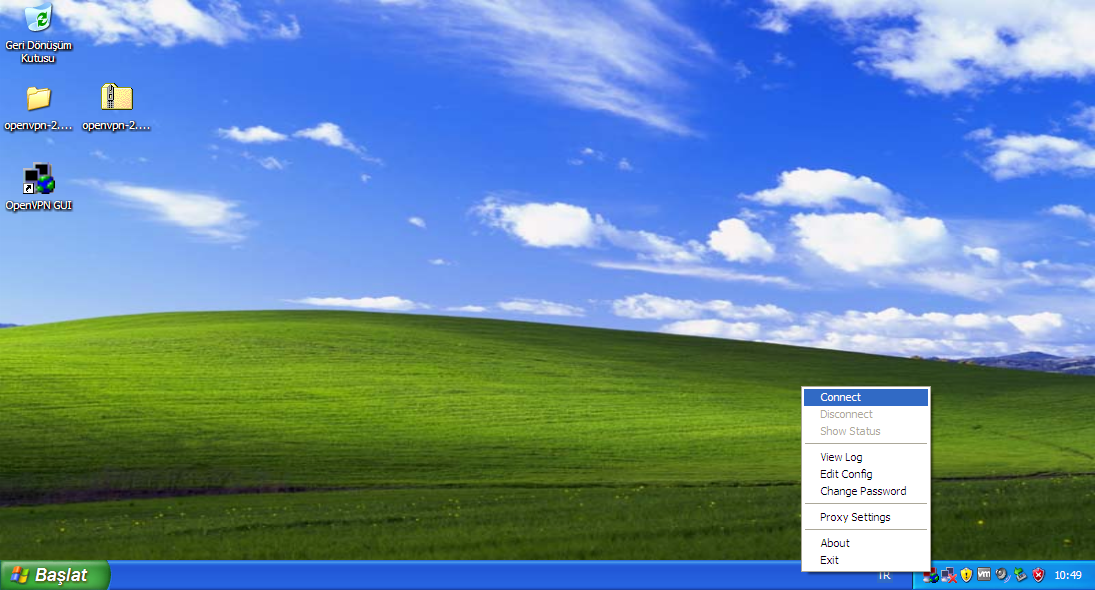The width and height of the screenshot is (1095, 590).
Task: Click the yellow shield security alert tray icon
Action: [x=967, y=575]
